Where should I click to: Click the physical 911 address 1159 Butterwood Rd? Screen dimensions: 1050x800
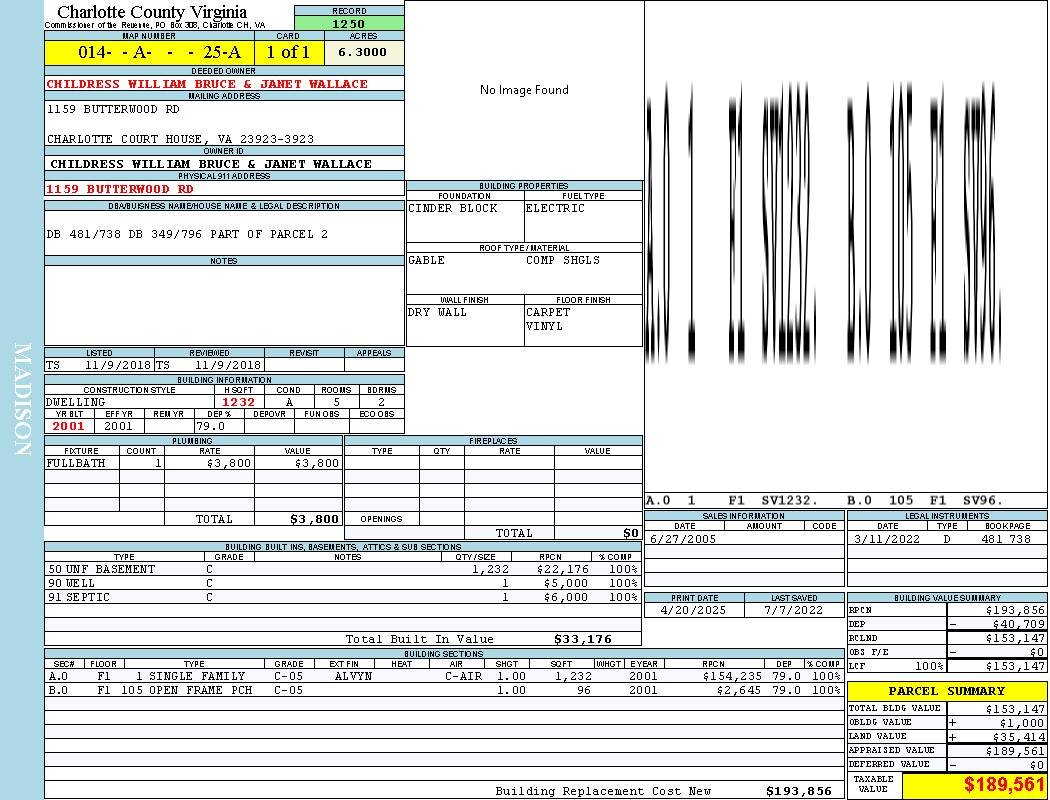pos(120,189)
